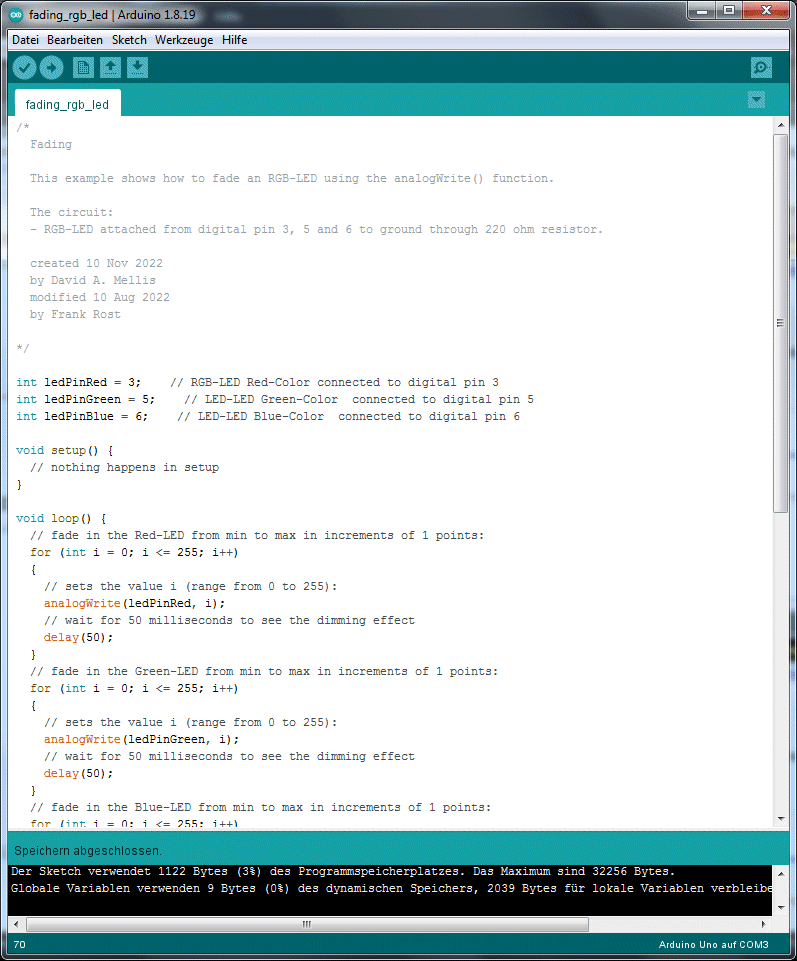Click the Upload arrow icon
The image size is (797, 961).
tap(51, 67)
